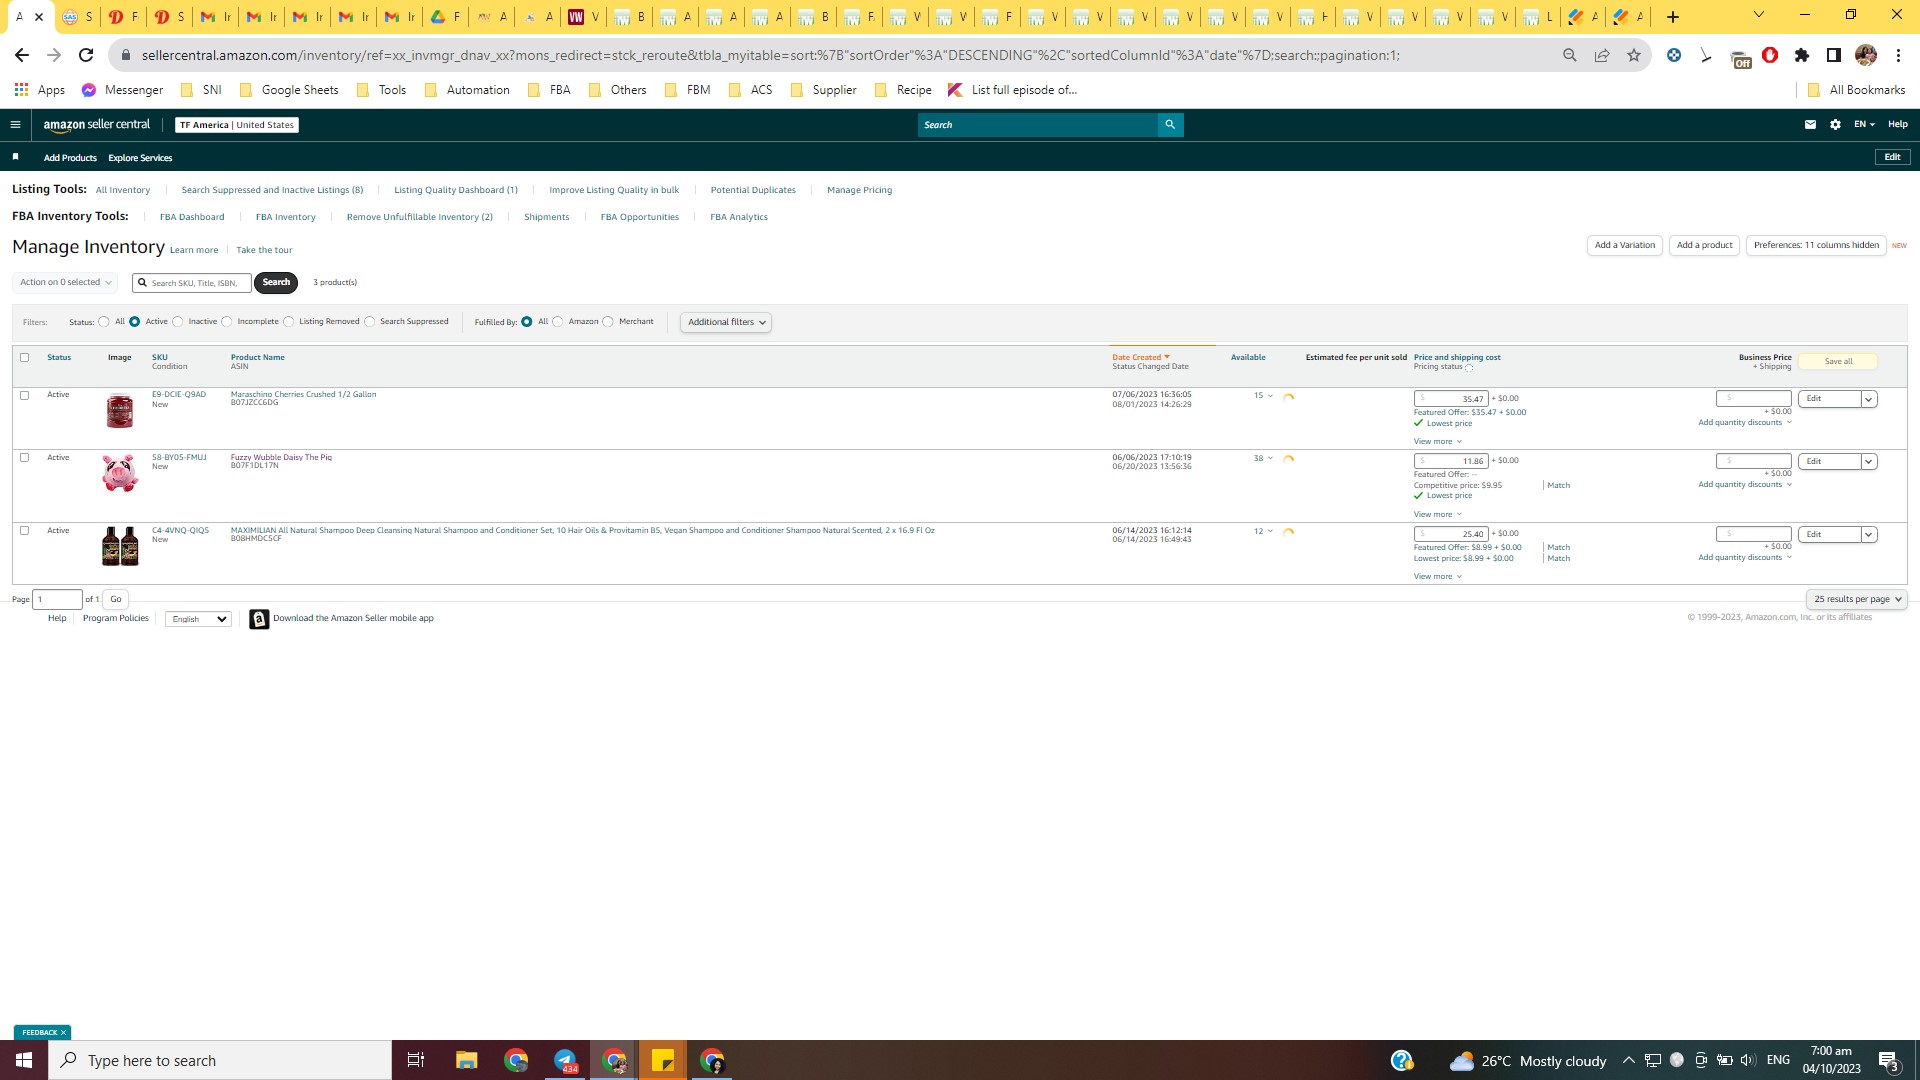
Task: Open the settings gear icon
Action: pyautogui.click(x=1835, y=125)
